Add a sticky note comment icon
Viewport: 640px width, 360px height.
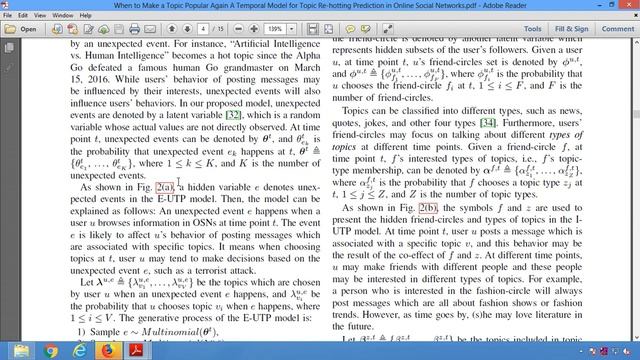coord(350,29)
